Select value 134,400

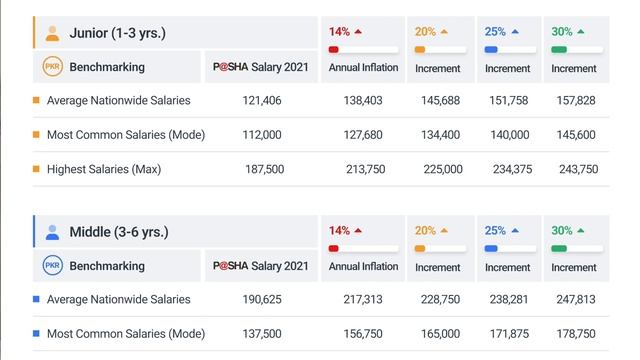click(440, 135)
